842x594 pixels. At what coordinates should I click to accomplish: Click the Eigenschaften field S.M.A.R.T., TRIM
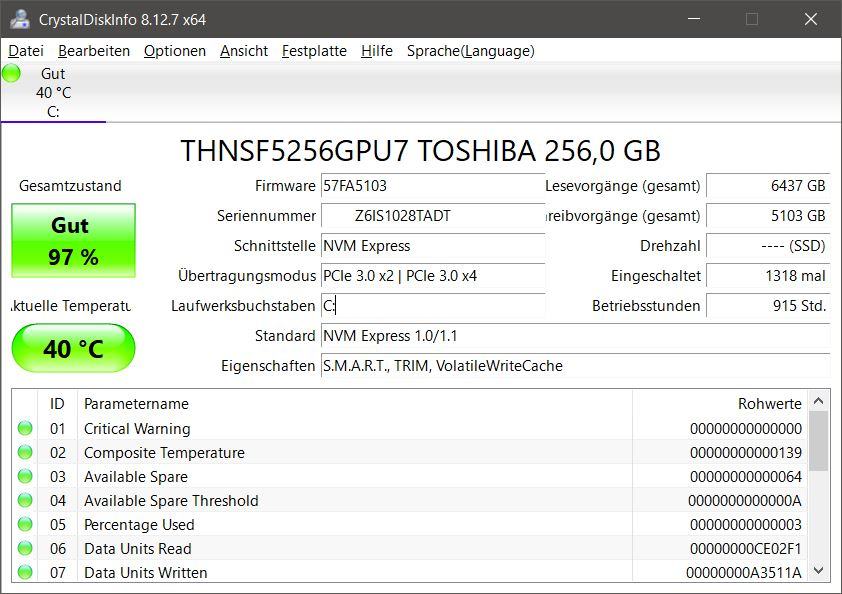[576, 366]
